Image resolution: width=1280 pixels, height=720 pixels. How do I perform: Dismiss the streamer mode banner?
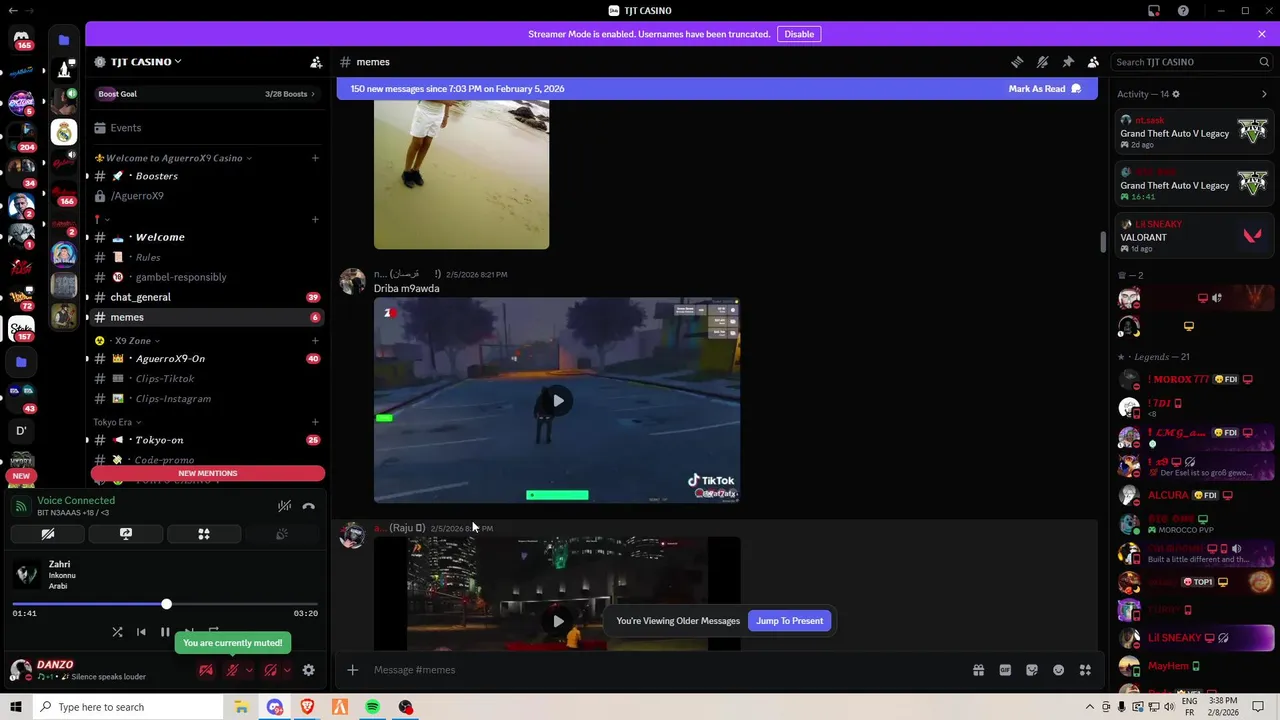(1262, 34)
